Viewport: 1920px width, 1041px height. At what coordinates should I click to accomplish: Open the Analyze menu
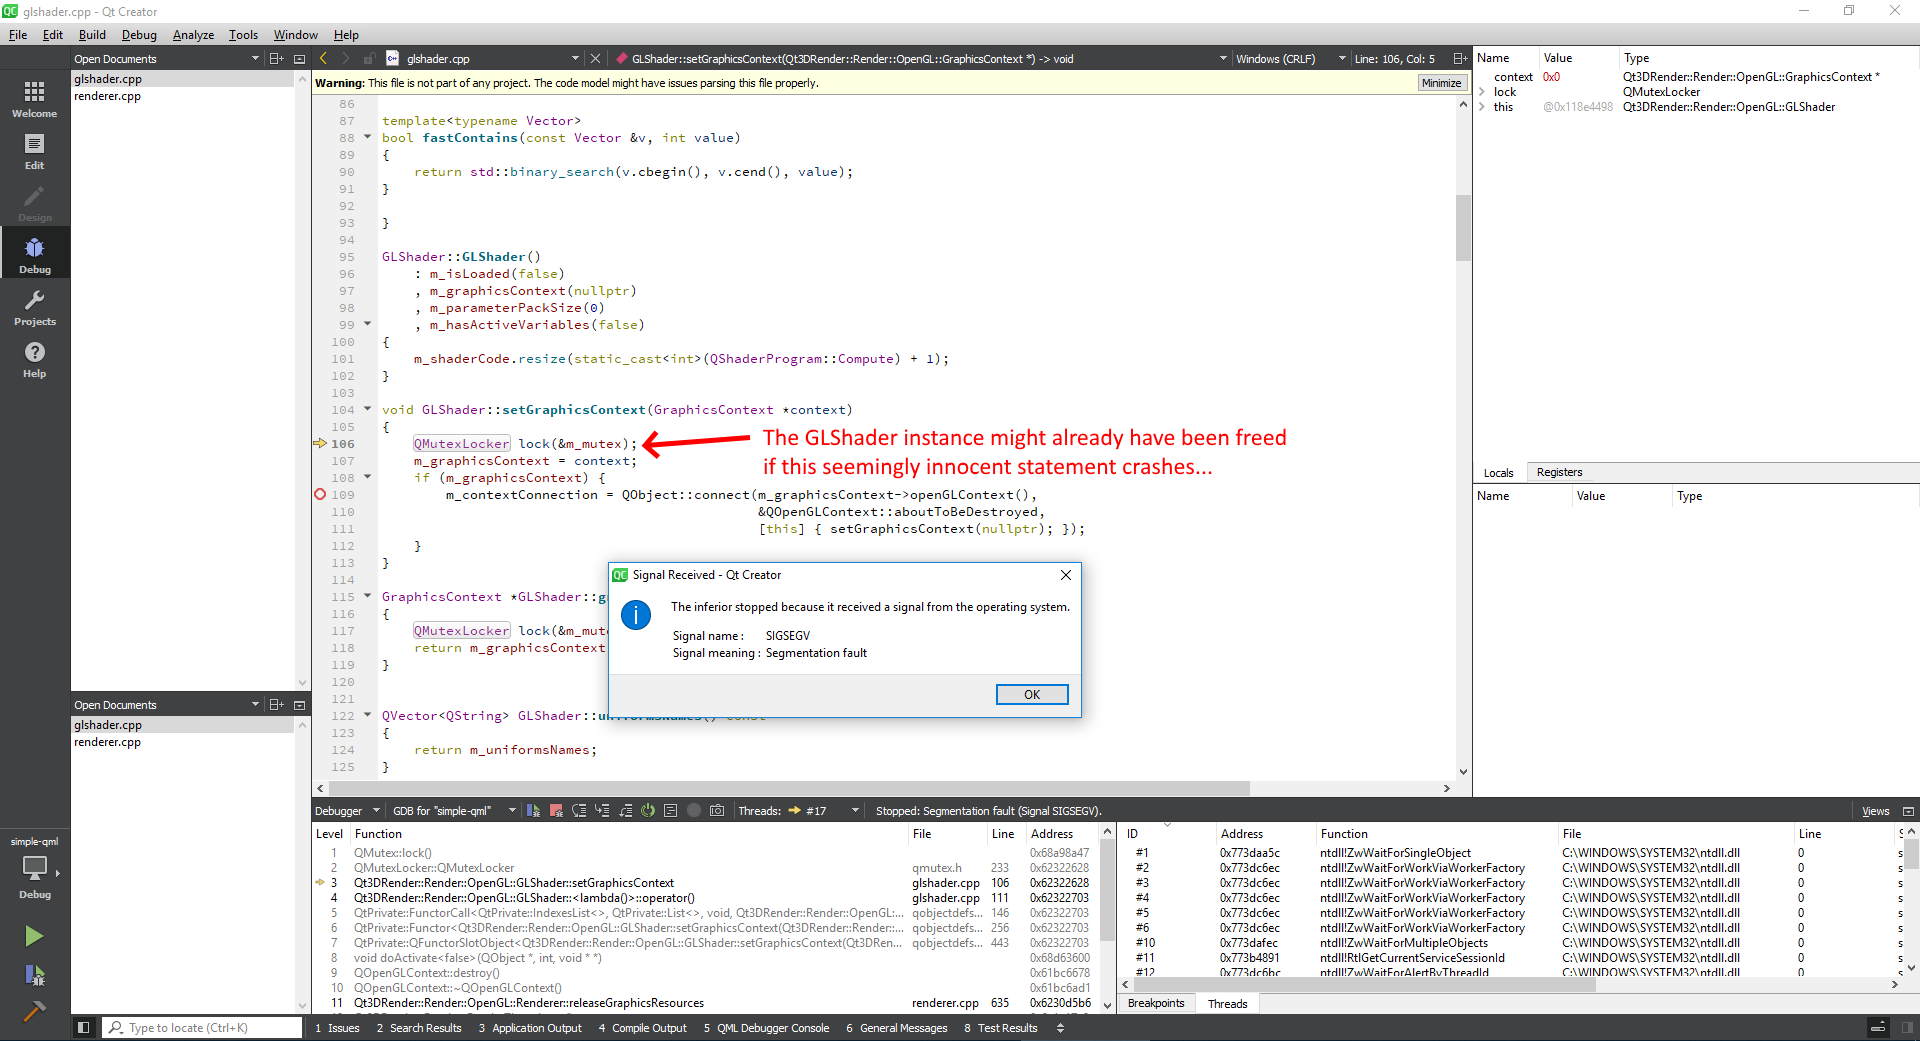pos(193,35)
